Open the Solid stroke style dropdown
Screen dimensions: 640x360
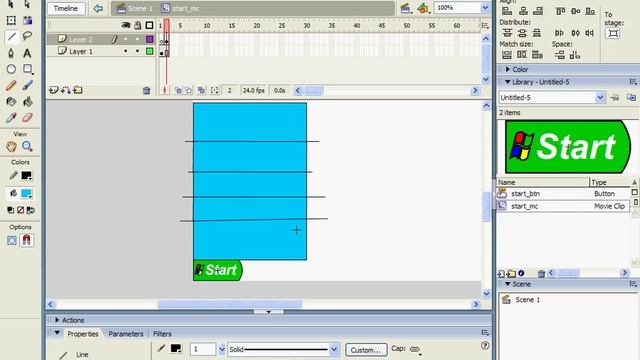334,349
